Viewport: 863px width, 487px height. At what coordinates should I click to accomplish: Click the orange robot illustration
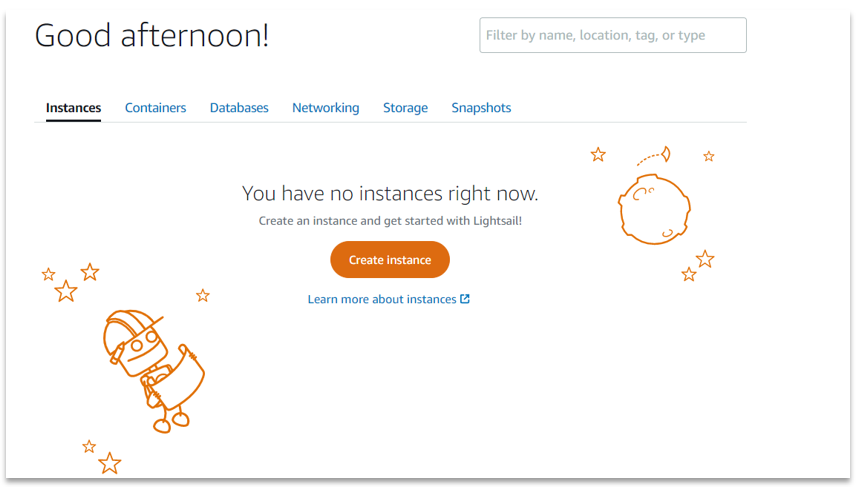click(x=152, y=367)
